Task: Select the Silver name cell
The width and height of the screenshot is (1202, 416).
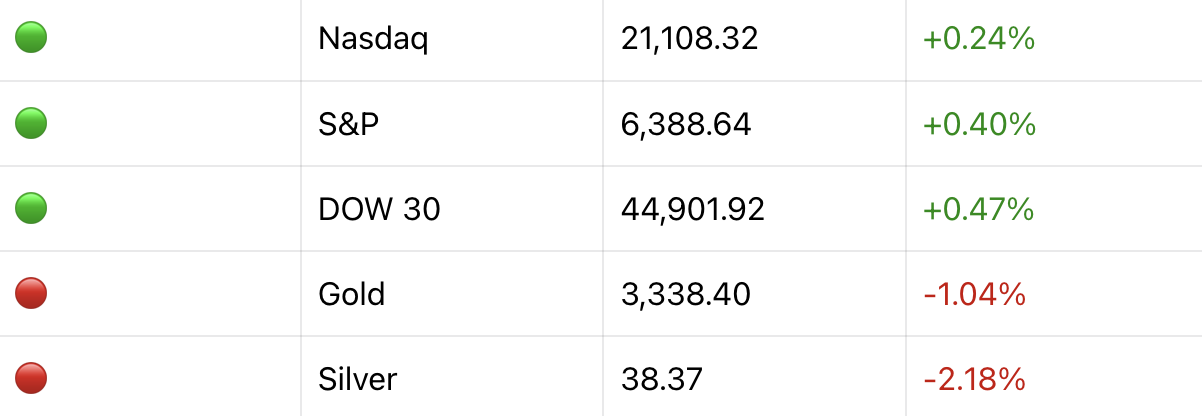Action: click(x=357, y=379)
